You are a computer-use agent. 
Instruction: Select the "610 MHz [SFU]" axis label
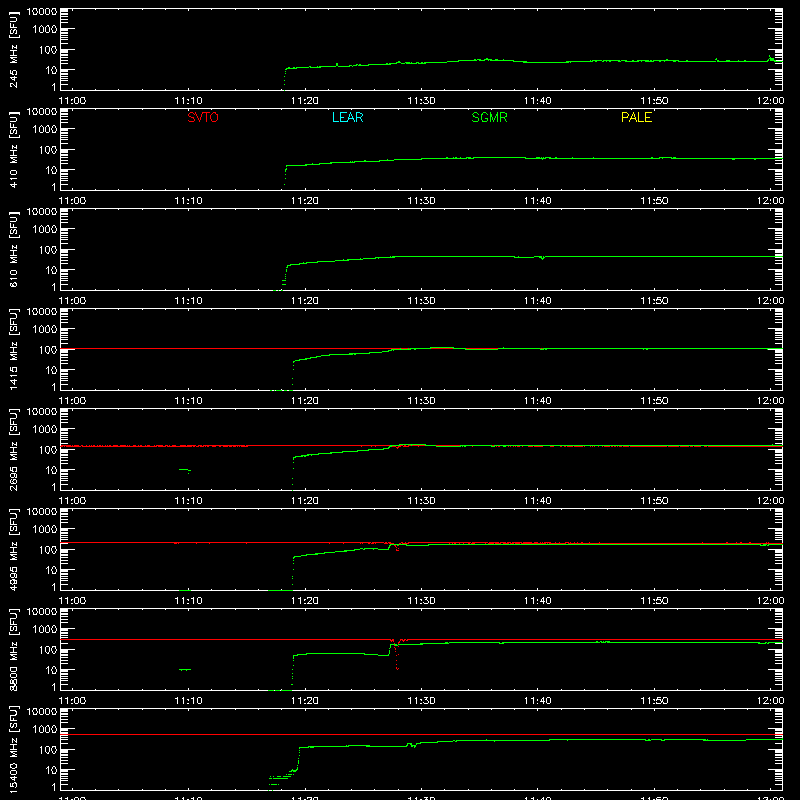14,250
